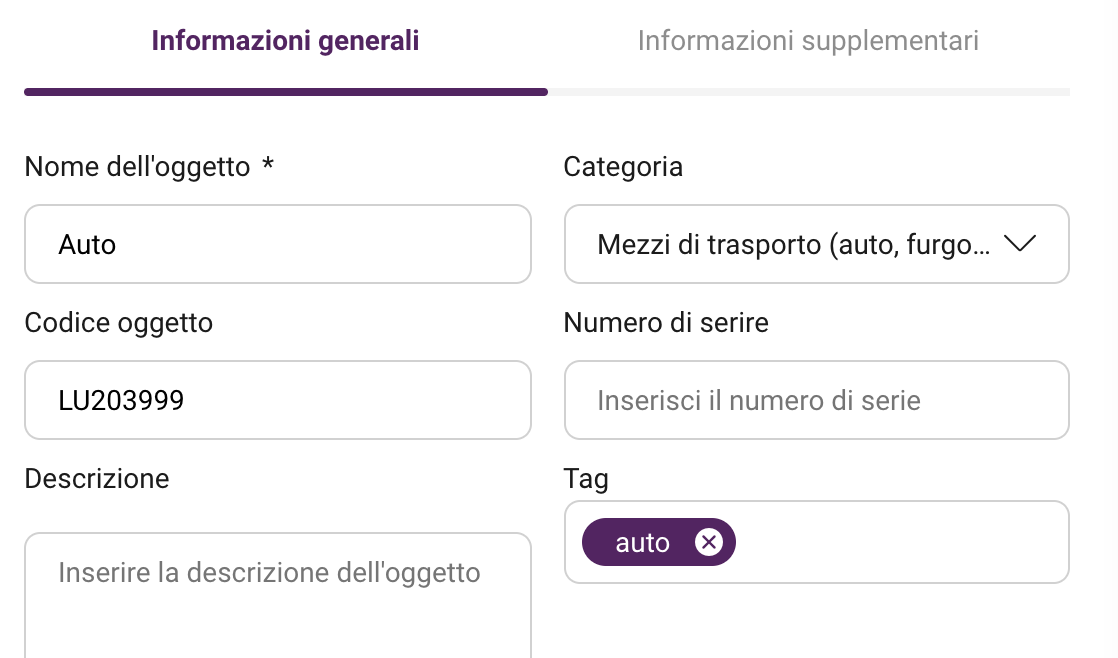Switch to Informazioni supplementari tab

click(x=808, y=41)
